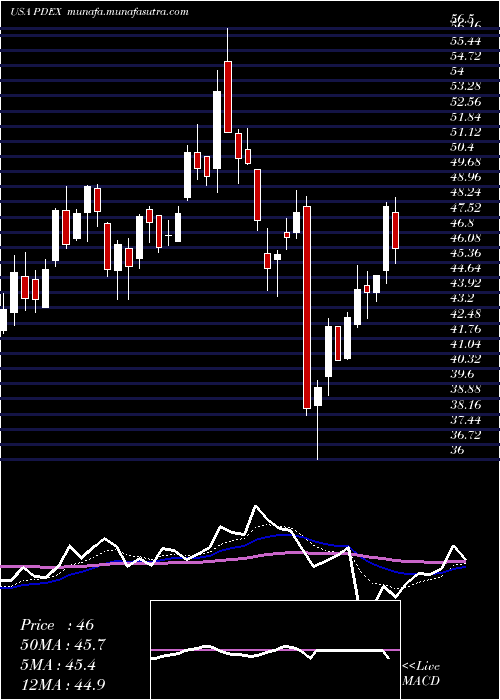Click the 44.64 price axis label
The image size is (500, 700).
(x=466, y=268)
